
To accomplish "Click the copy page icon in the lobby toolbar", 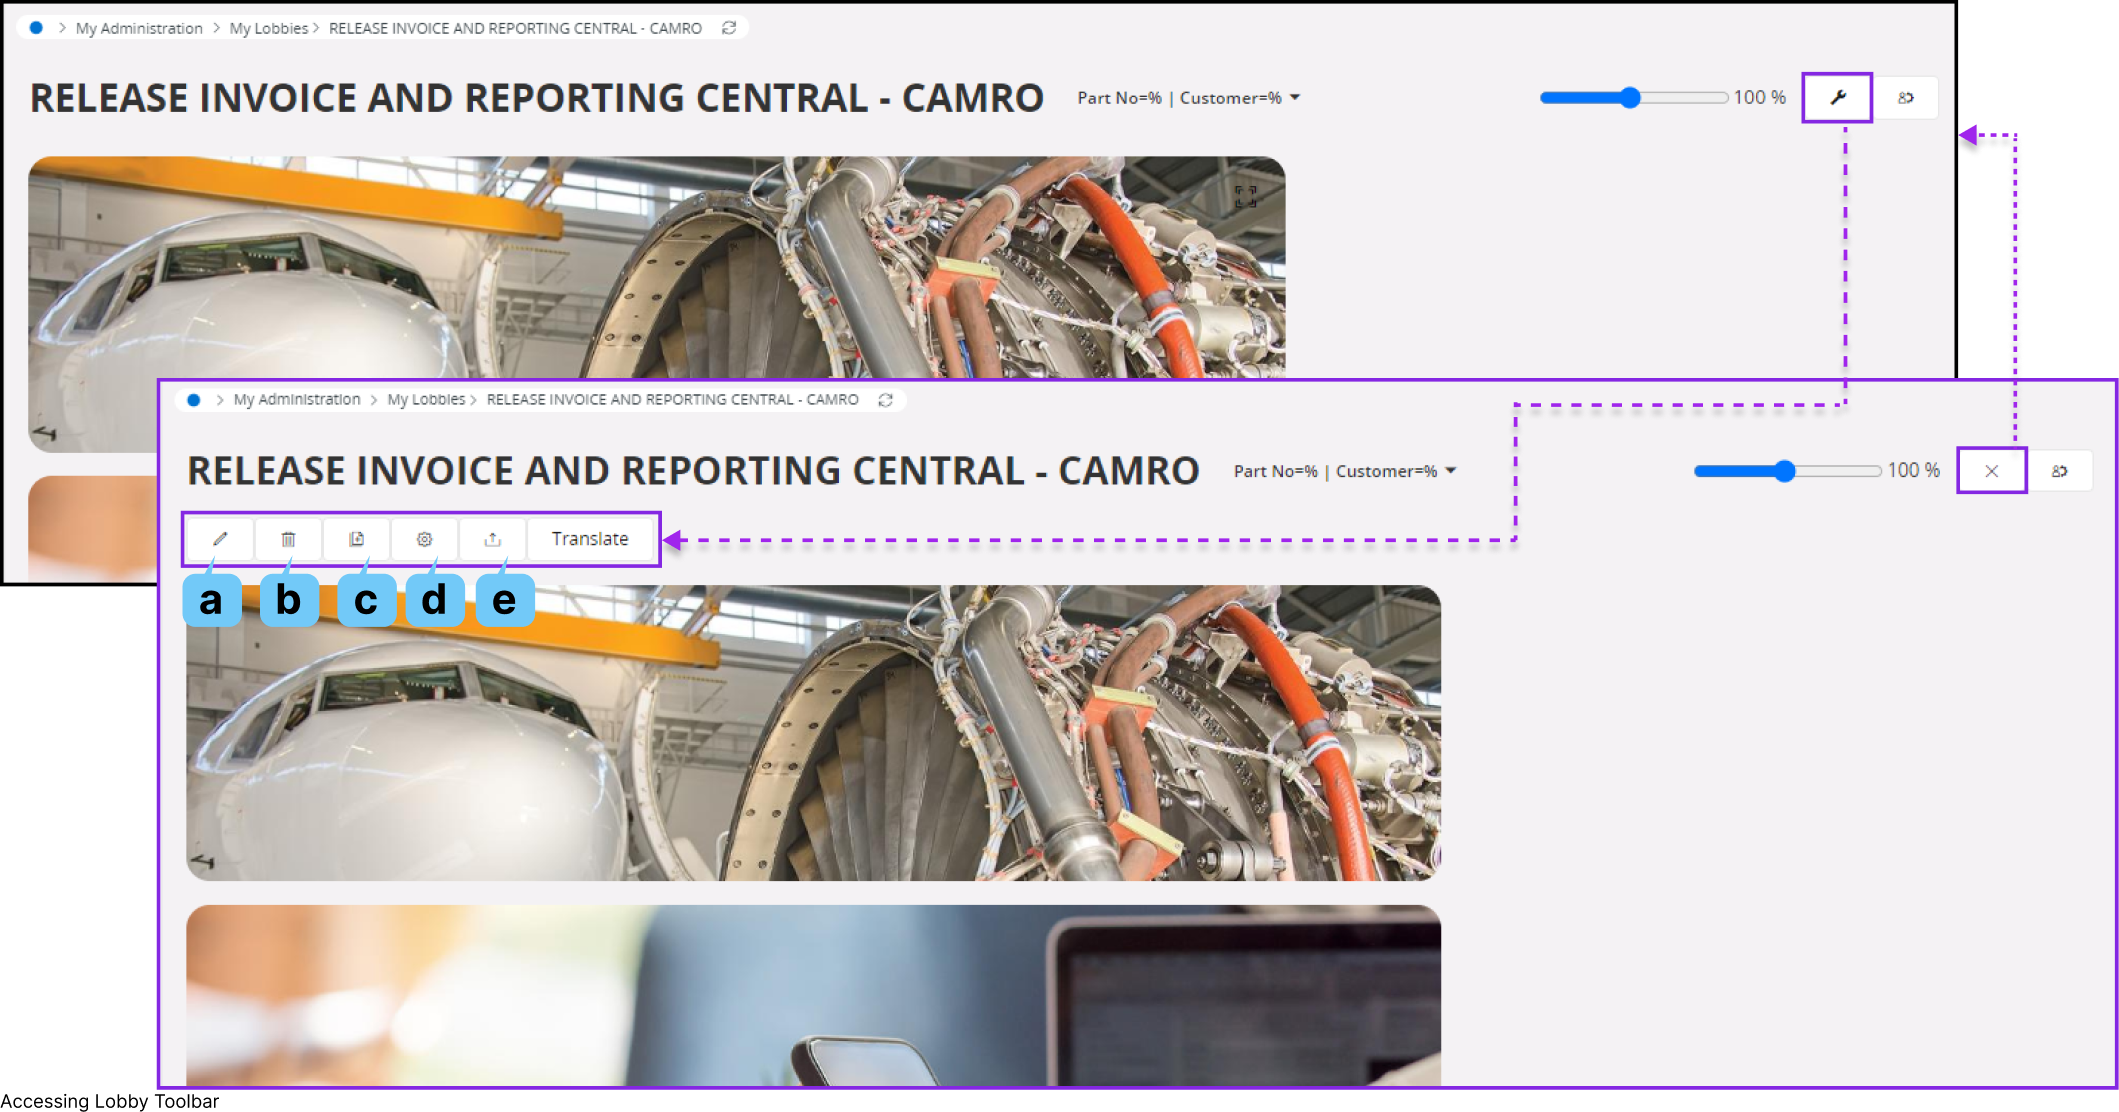I will click(x=356, y=539).
